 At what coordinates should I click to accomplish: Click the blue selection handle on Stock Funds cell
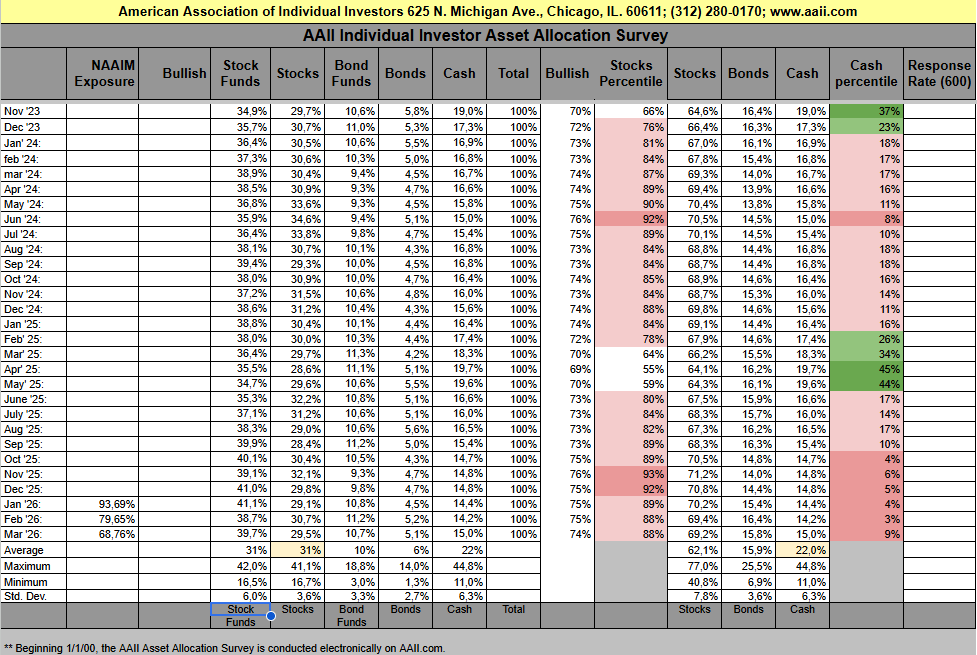tap(270, 616)
